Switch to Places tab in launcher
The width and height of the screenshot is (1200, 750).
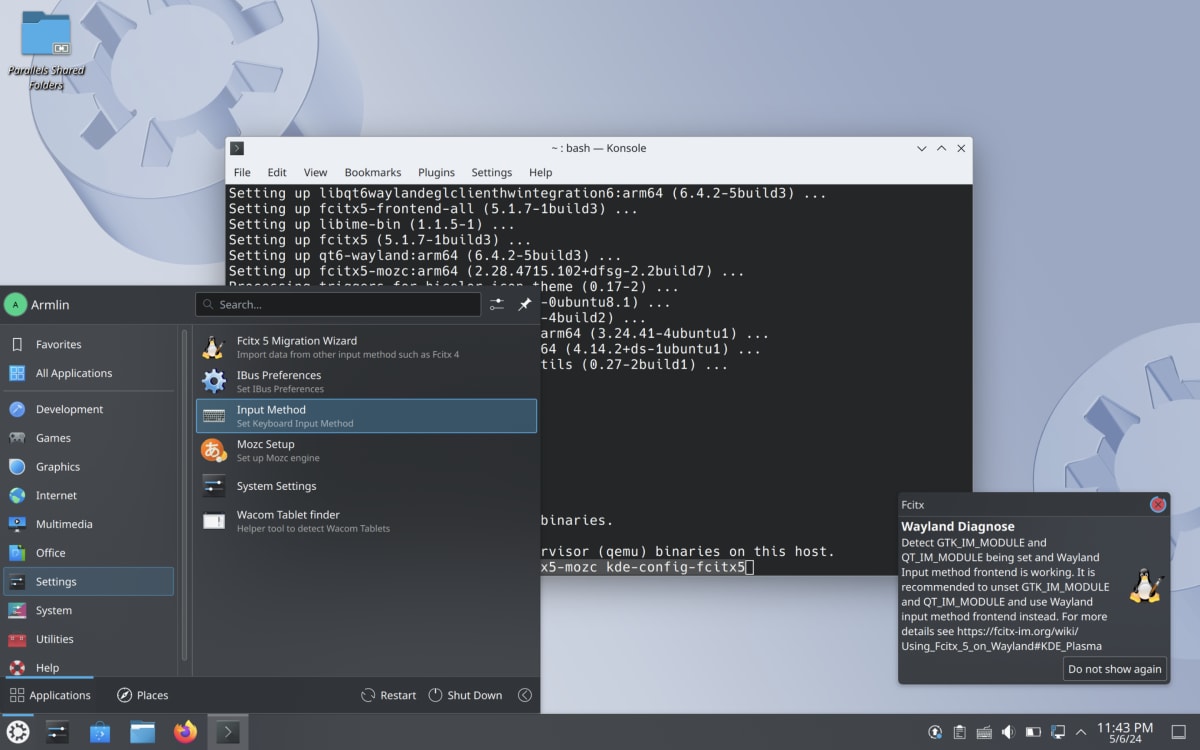(x=142, y=695)
